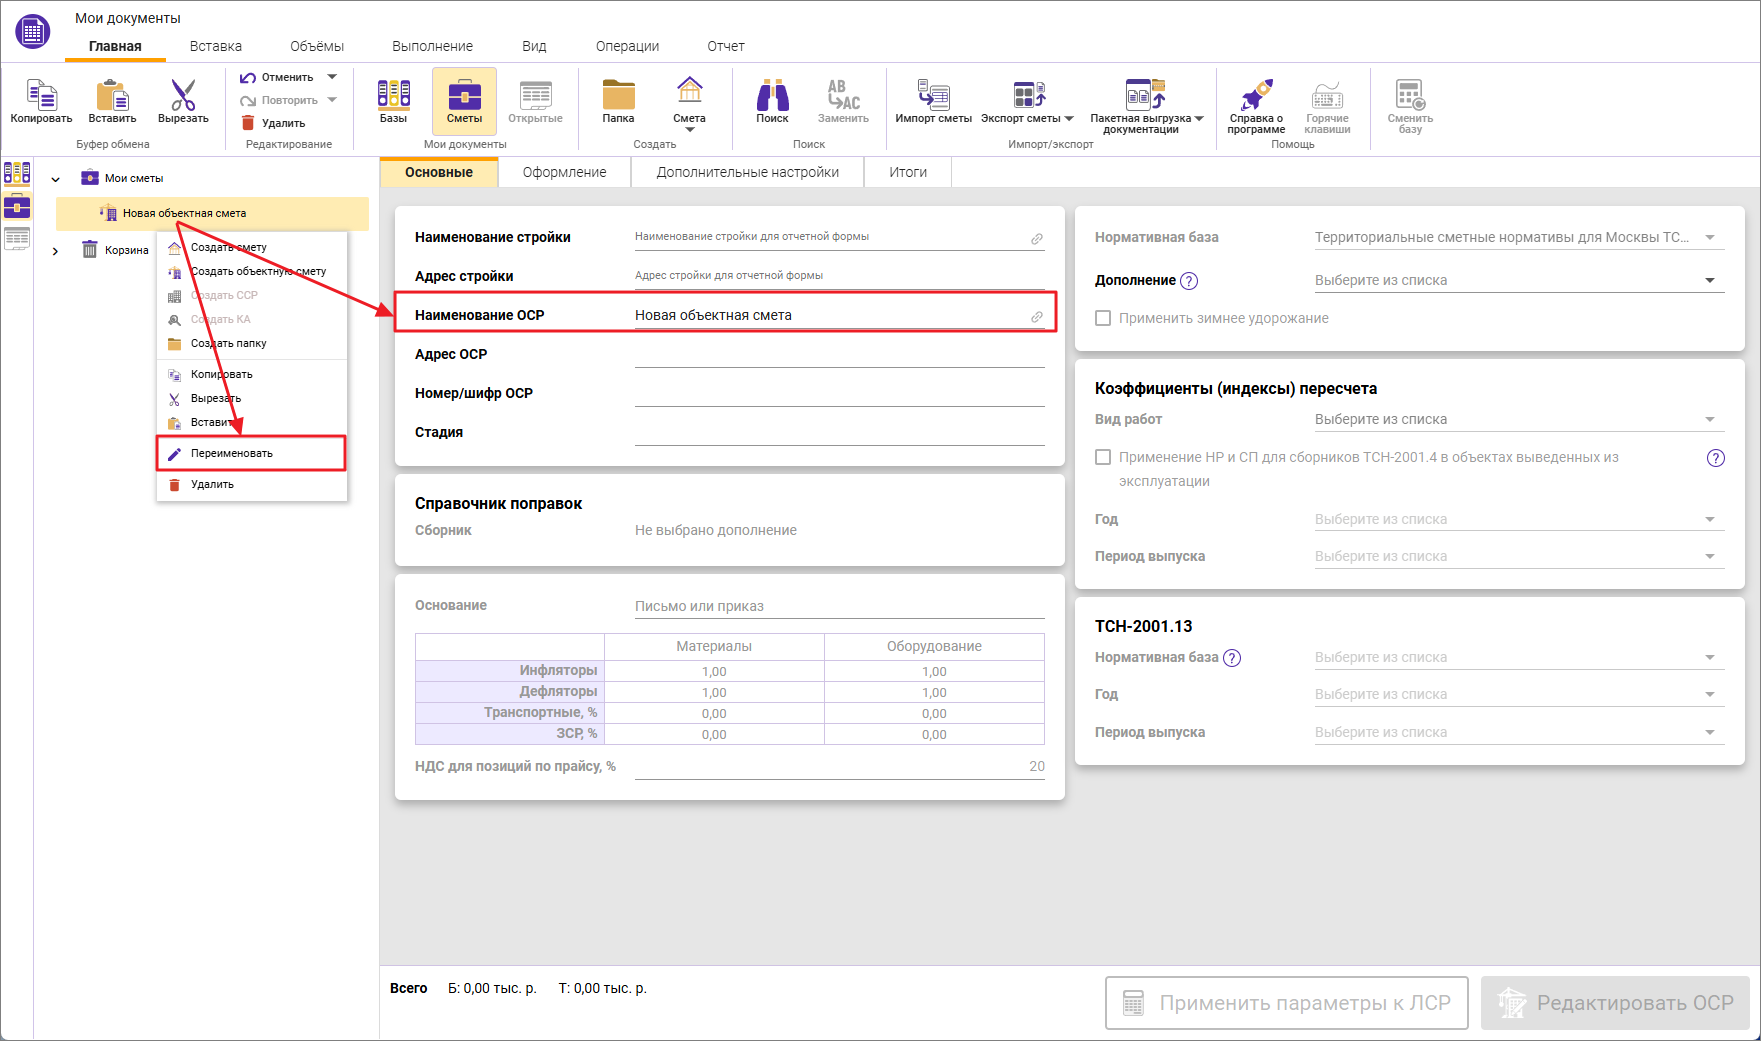Switch to the Оформление tab
This screenshot has width=1761, height=1041.
click(x=564, y=172)
